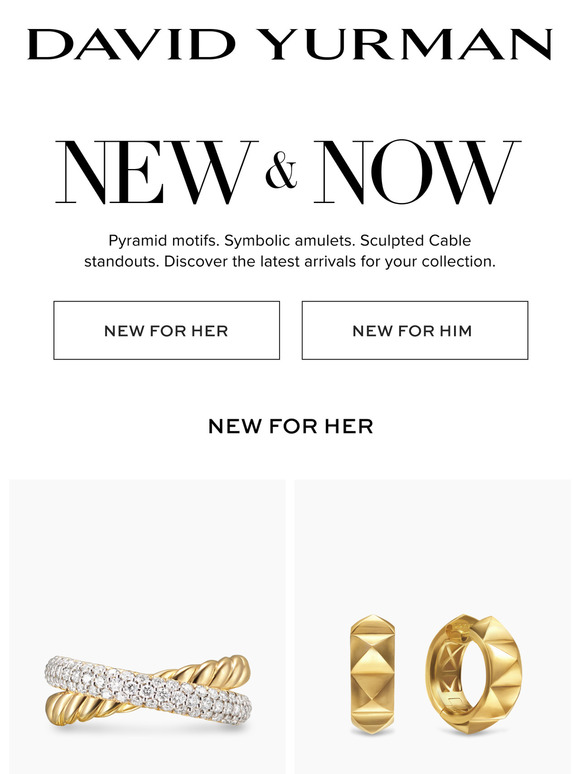Viewport: 580px width, 774px height.
Task: Click the 'Pyramid motifs. Symbolic amulets' text line
Action: tap(289, 240)
